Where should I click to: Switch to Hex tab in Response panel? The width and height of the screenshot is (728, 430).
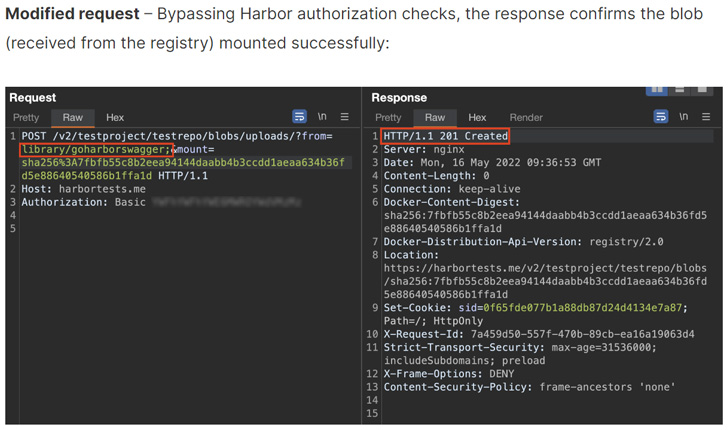click(477, 117)
